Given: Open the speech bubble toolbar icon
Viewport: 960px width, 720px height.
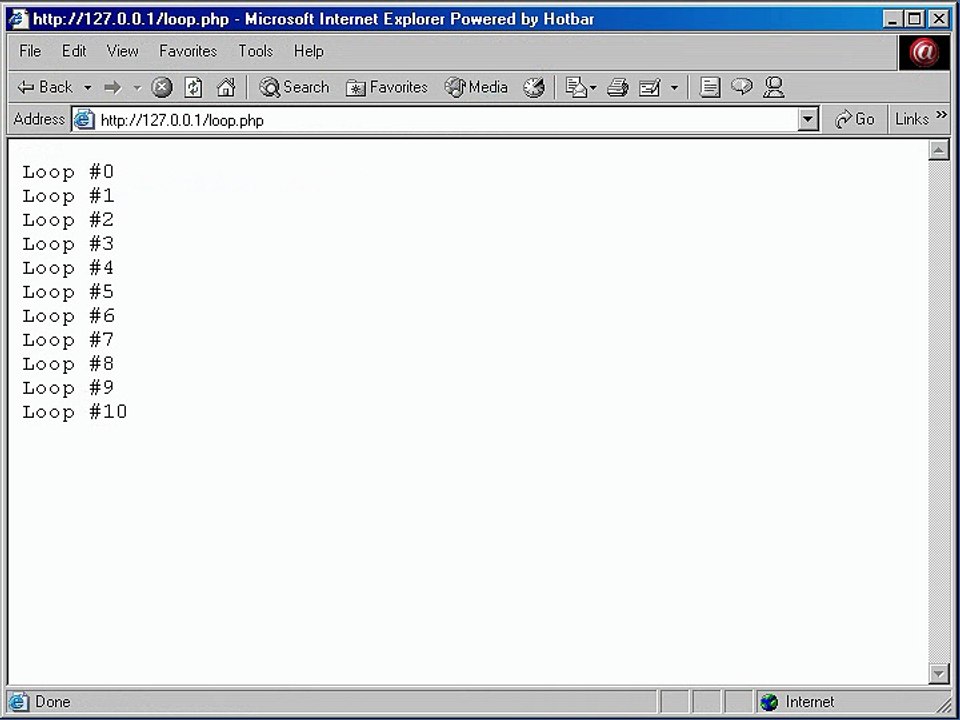Looking at the screenshot, I should coord(741,87).
